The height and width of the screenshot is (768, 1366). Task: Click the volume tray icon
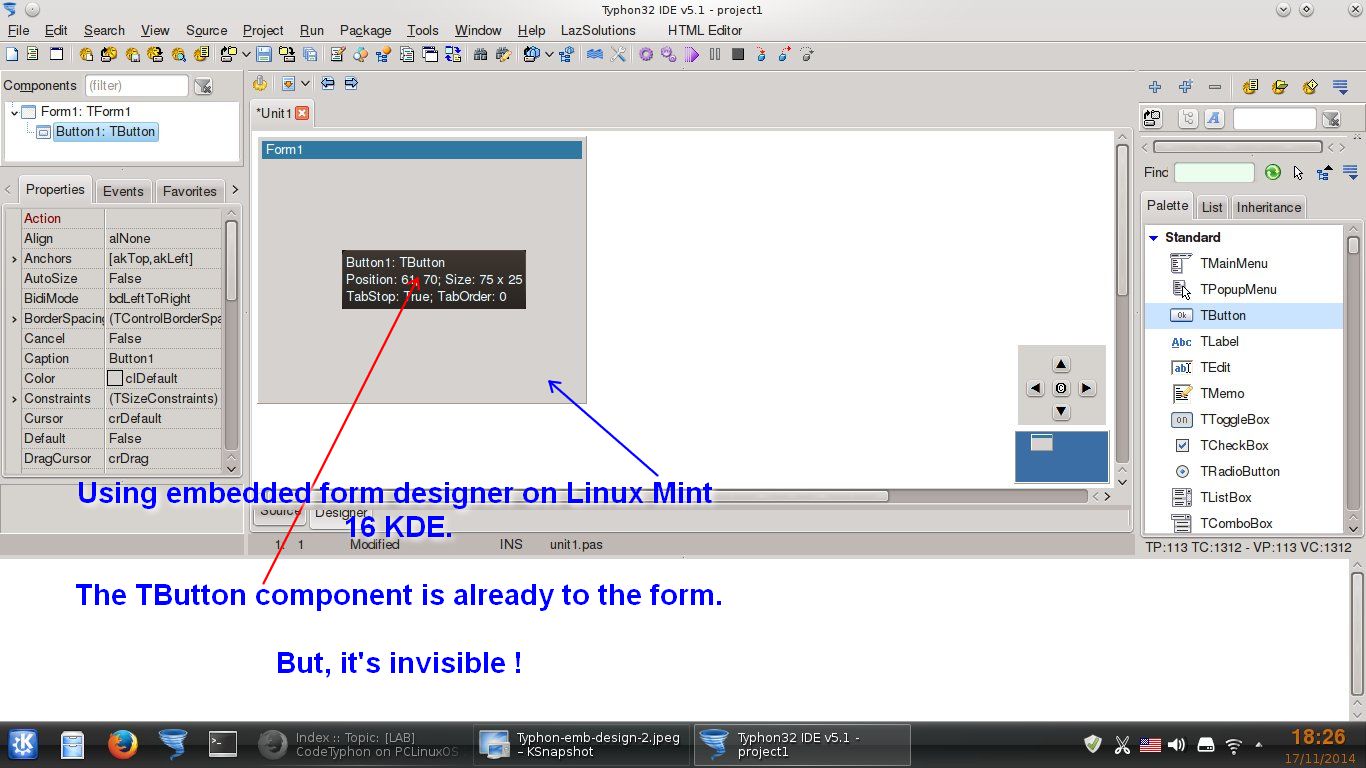pyautogui.click(x=1177, y=745)
